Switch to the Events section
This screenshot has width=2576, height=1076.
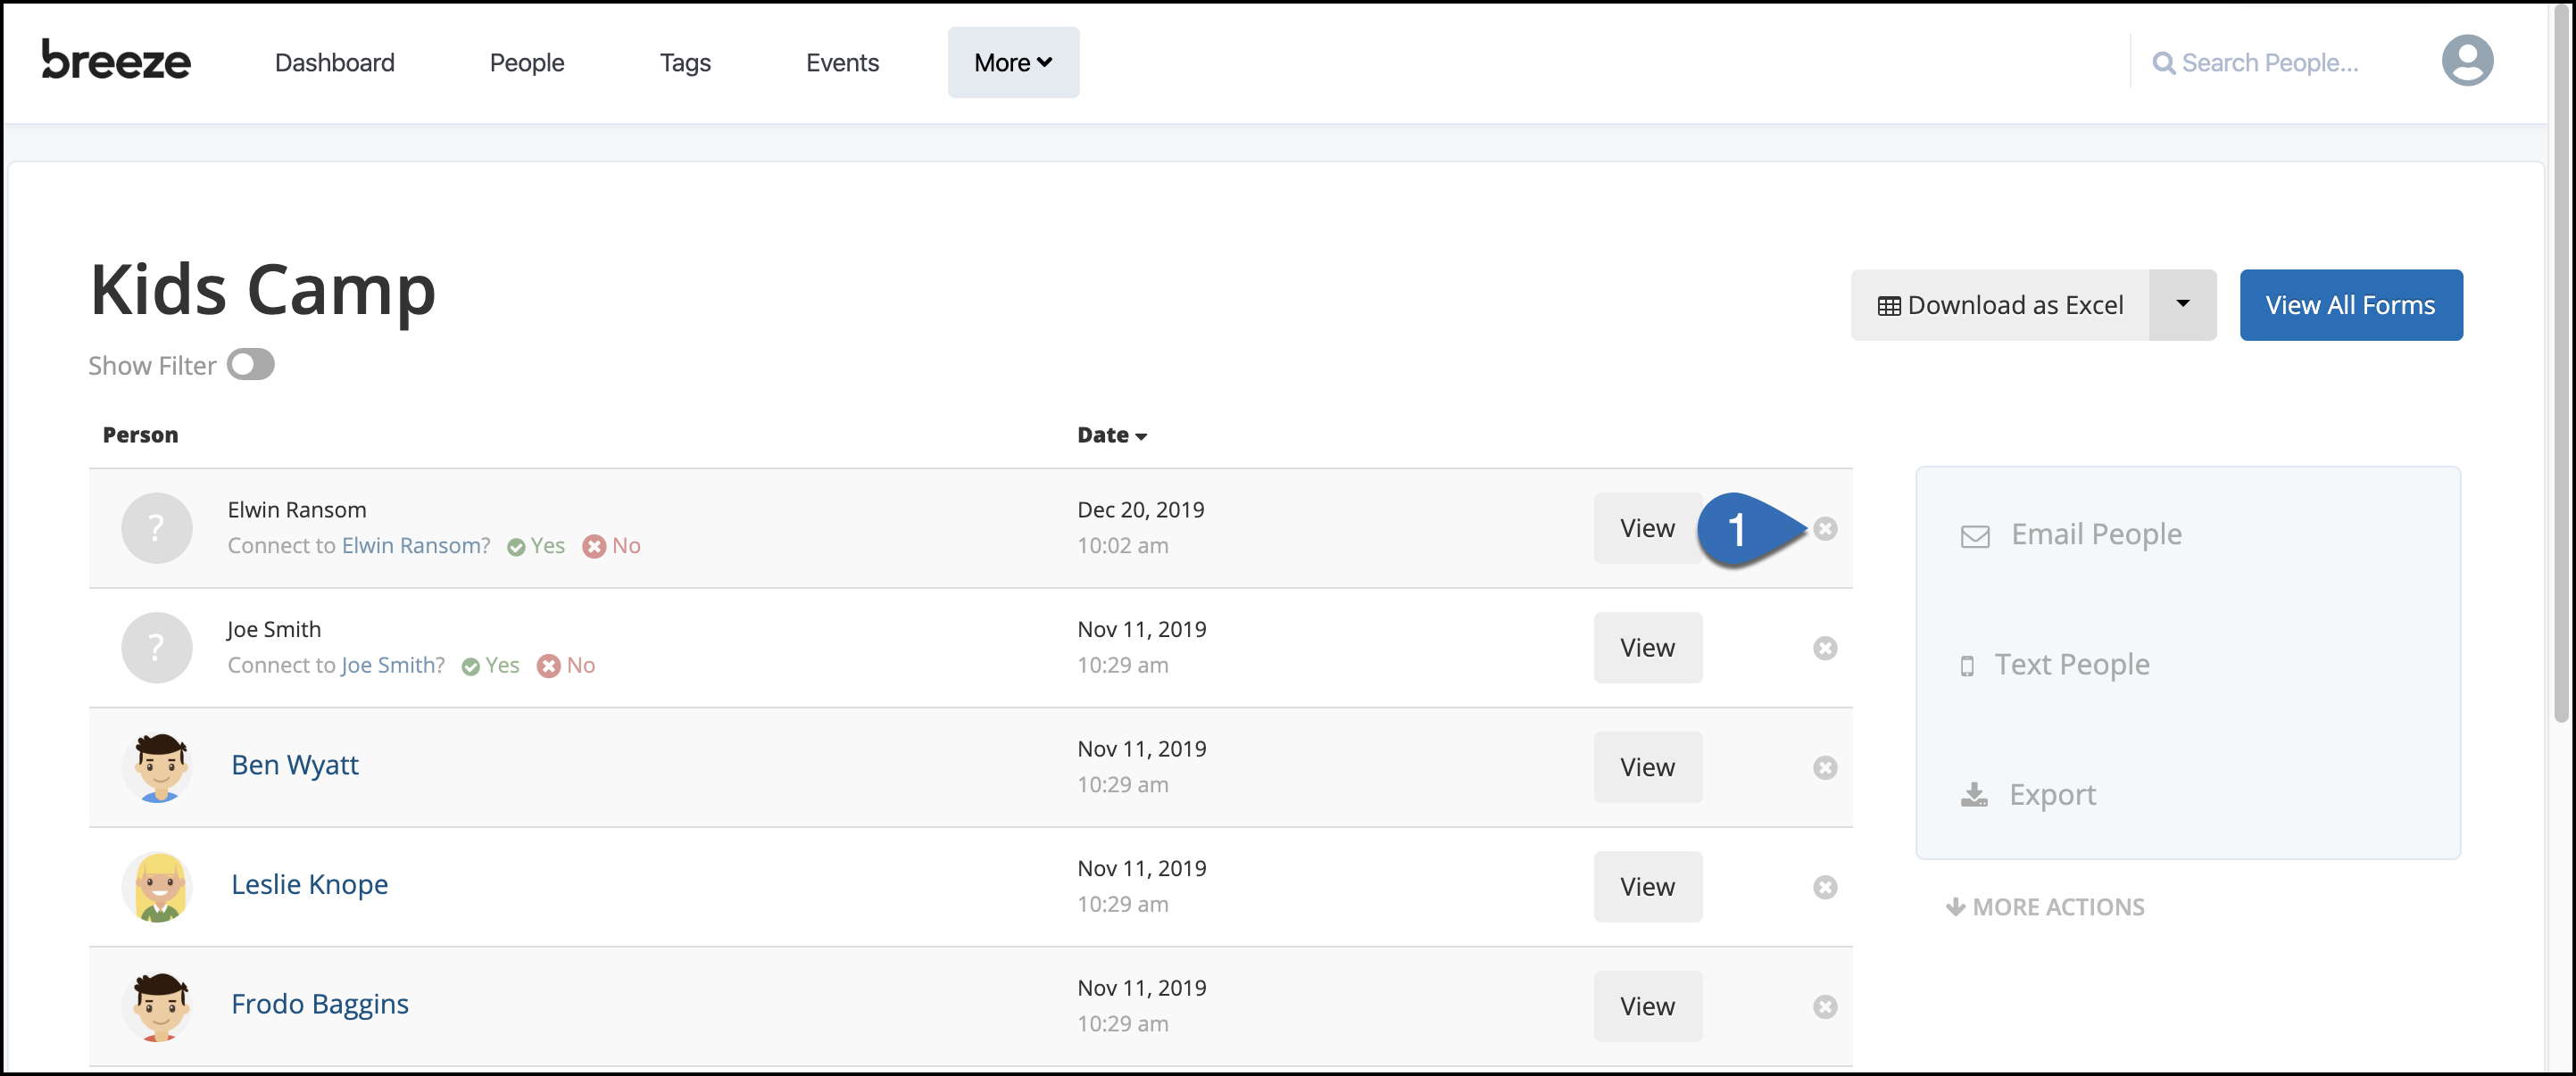(x=842, y=62)
